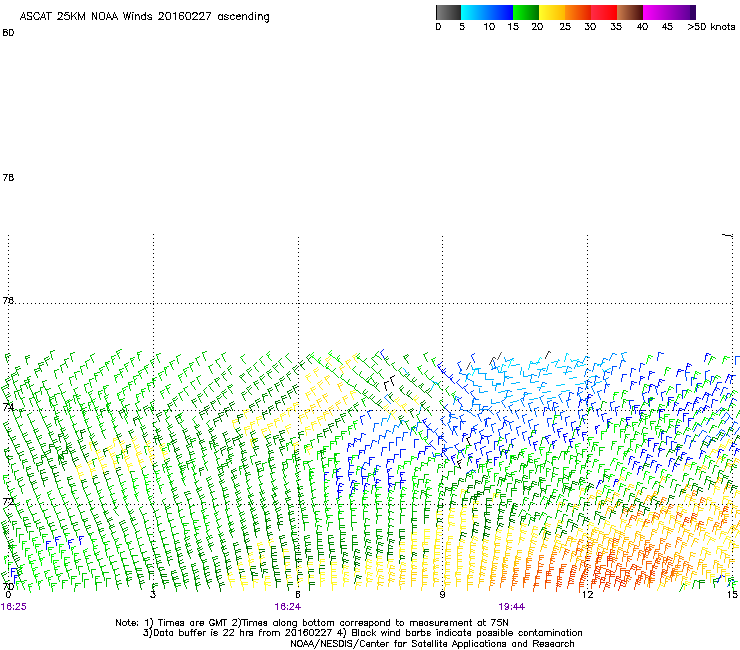The height and width of the screenshot is (650, 740).
Task: Select the brown 35-40 knots legend swatch
Action: [630, 12]
